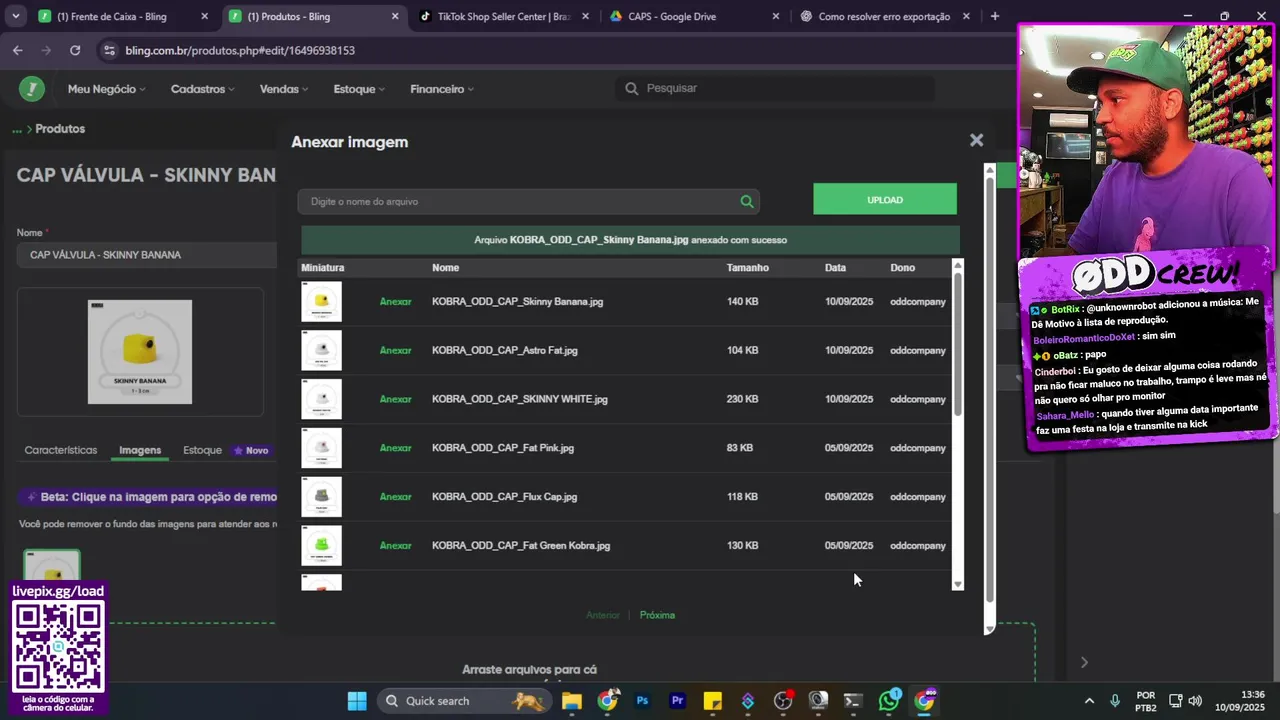Attach KOBRA_ODD_CAP_Fat Green Kobra.jpg via Anexar
Viewport: 1280px width, 720px height.
tap(395, 546)
